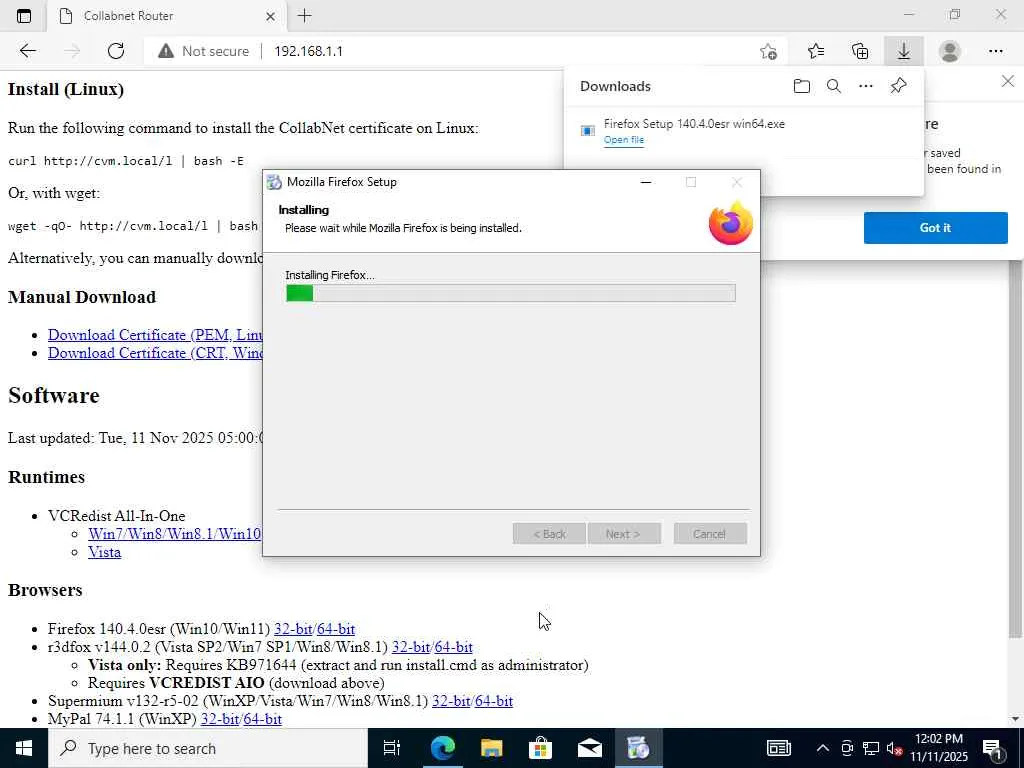Click the Got it button
This screenshot has width=1024, height=768.
pos(935,228)
